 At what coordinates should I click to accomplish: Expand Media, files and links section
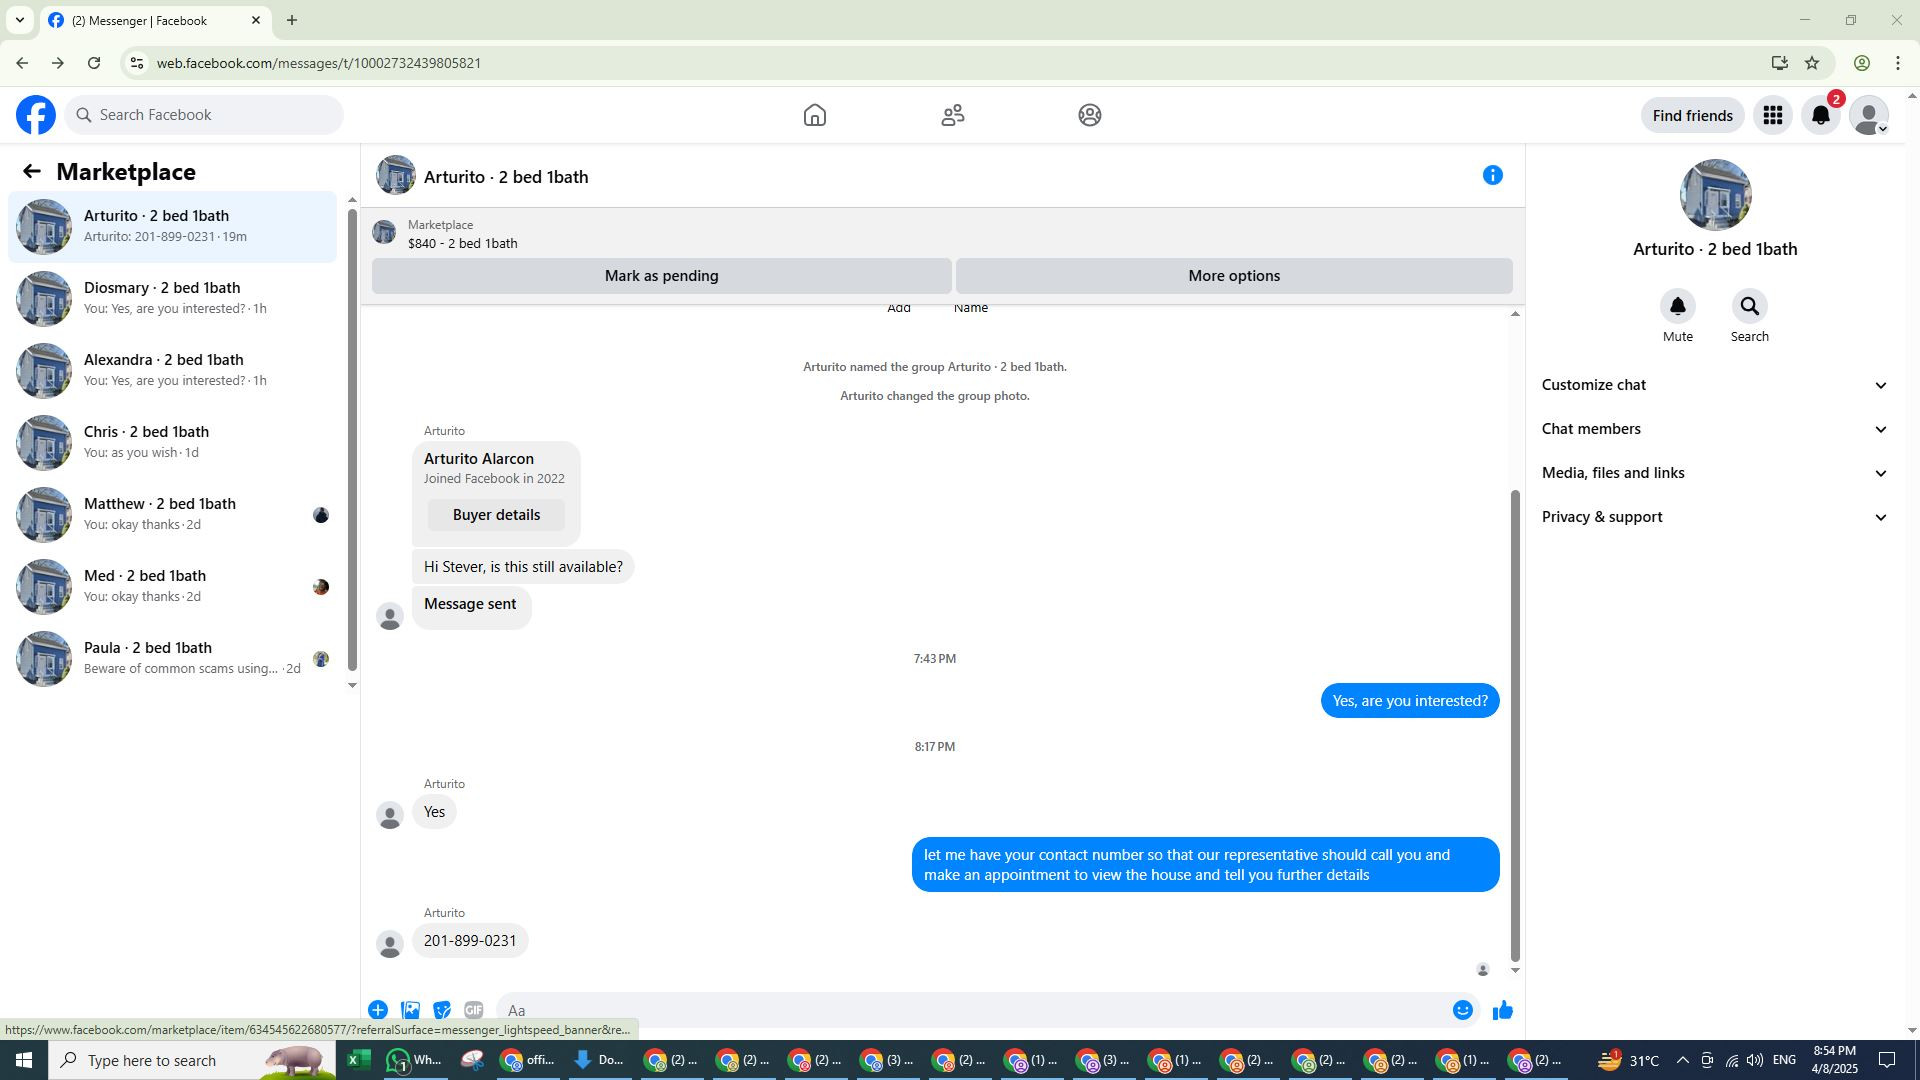(x=1714, y=473)
